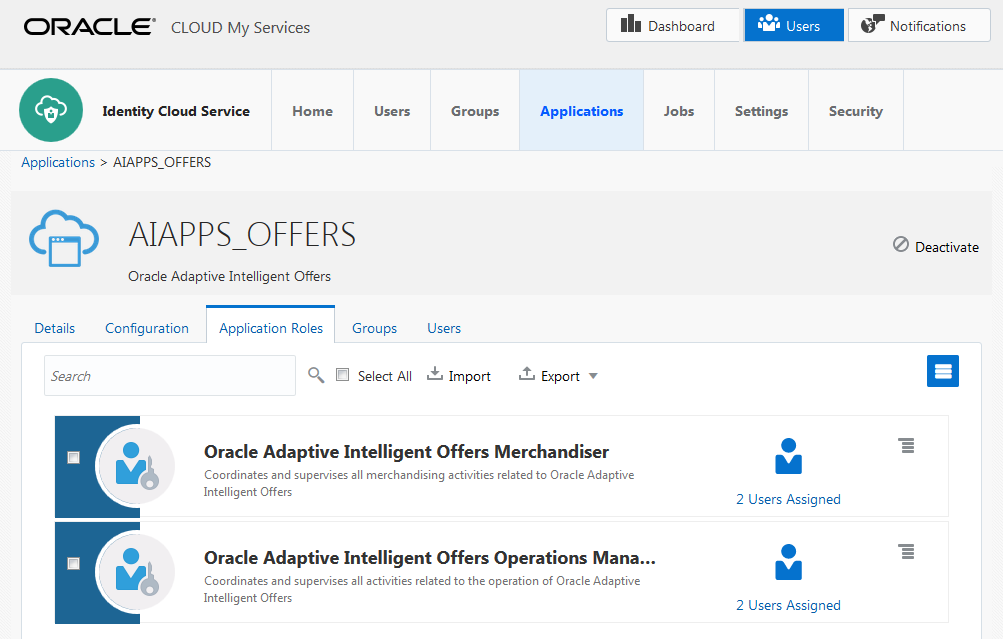Focus the role Search input field
This screenshot has width=1003, height=639.
click(x=169, y=376)
